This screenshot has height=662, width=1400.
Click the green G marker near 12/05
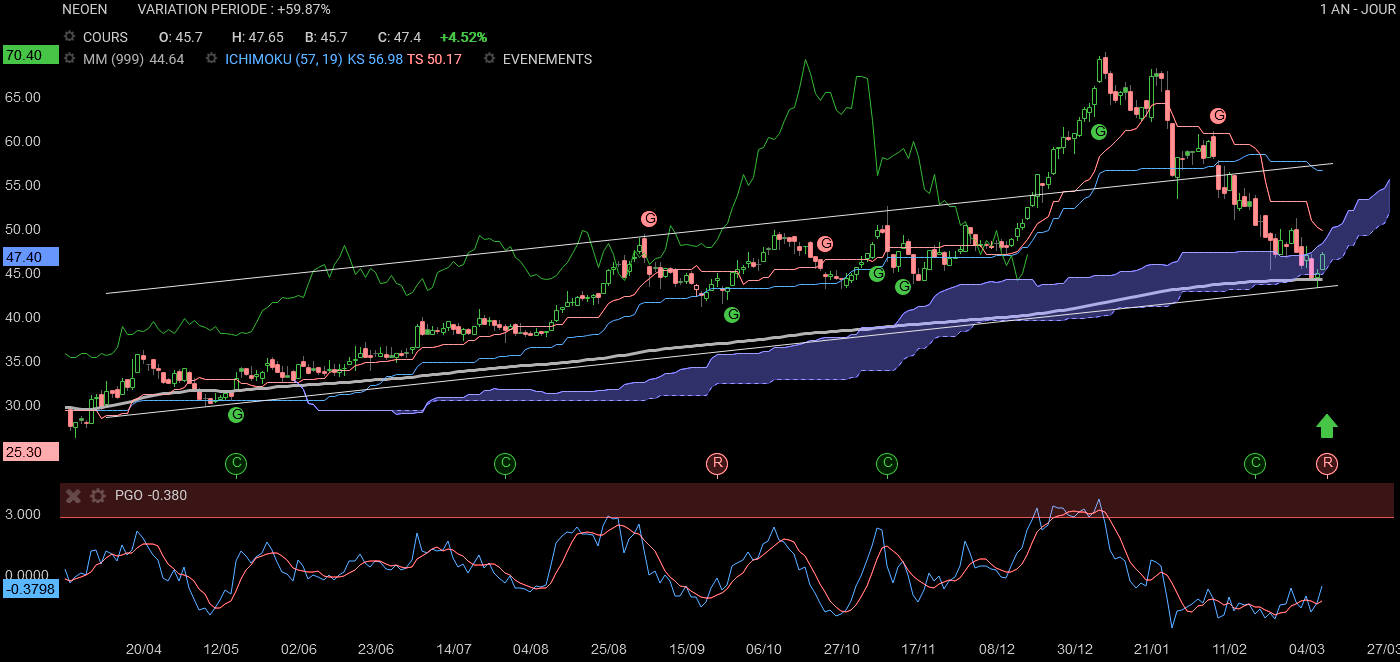[236, 414]
